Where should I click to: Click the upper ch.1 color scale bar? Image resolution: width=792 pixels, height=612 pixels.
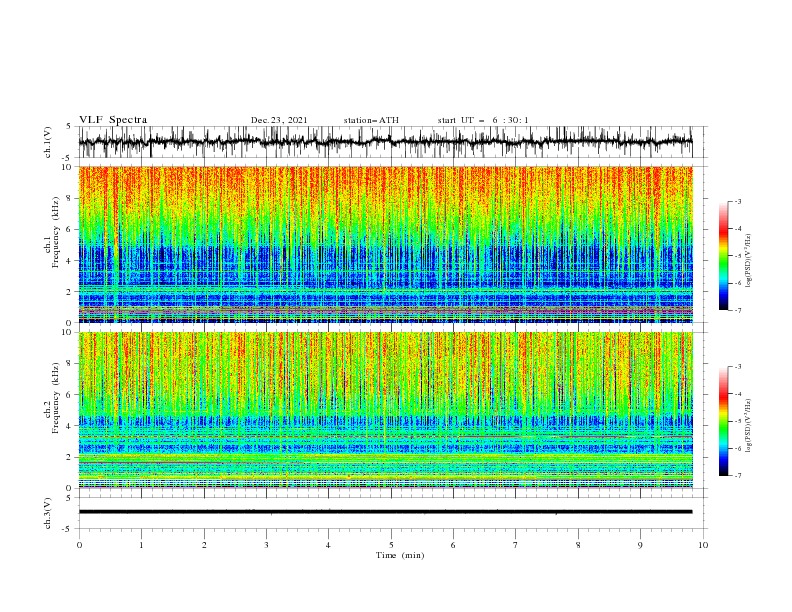point(723,256)
